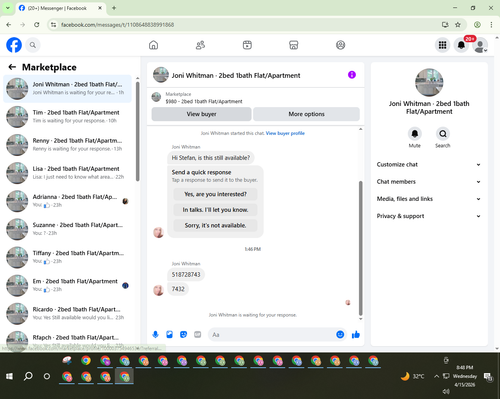Expand Media, files and links section
This screenshot has height=399, width=500.
coord(429,199)
